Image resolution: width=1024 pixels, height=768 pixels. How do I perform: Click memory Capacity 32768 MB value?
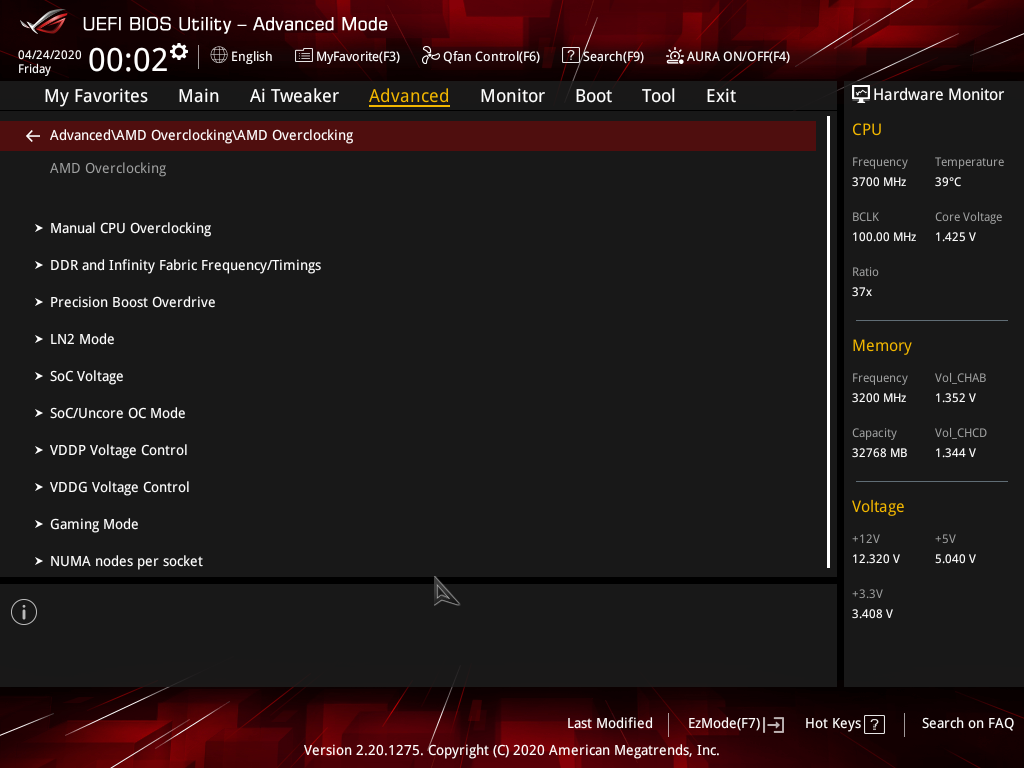pyautogui.click(x=879, y=453)
